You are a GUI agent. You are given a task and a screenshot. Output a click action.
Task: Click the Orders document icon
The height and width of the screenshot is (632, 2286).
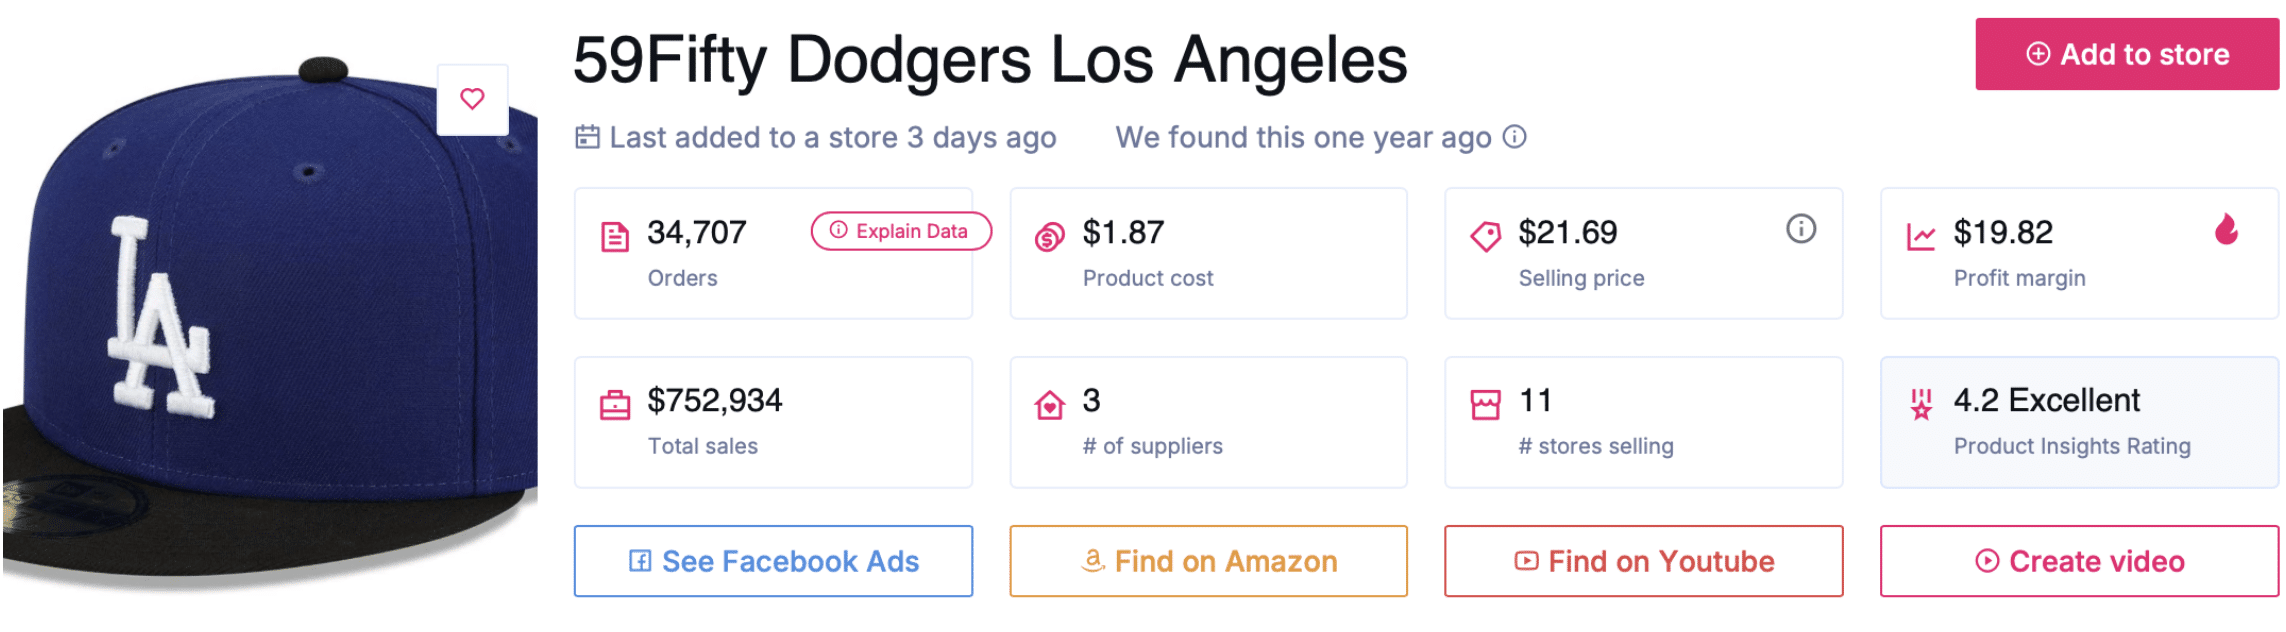(x=615, y=237)
